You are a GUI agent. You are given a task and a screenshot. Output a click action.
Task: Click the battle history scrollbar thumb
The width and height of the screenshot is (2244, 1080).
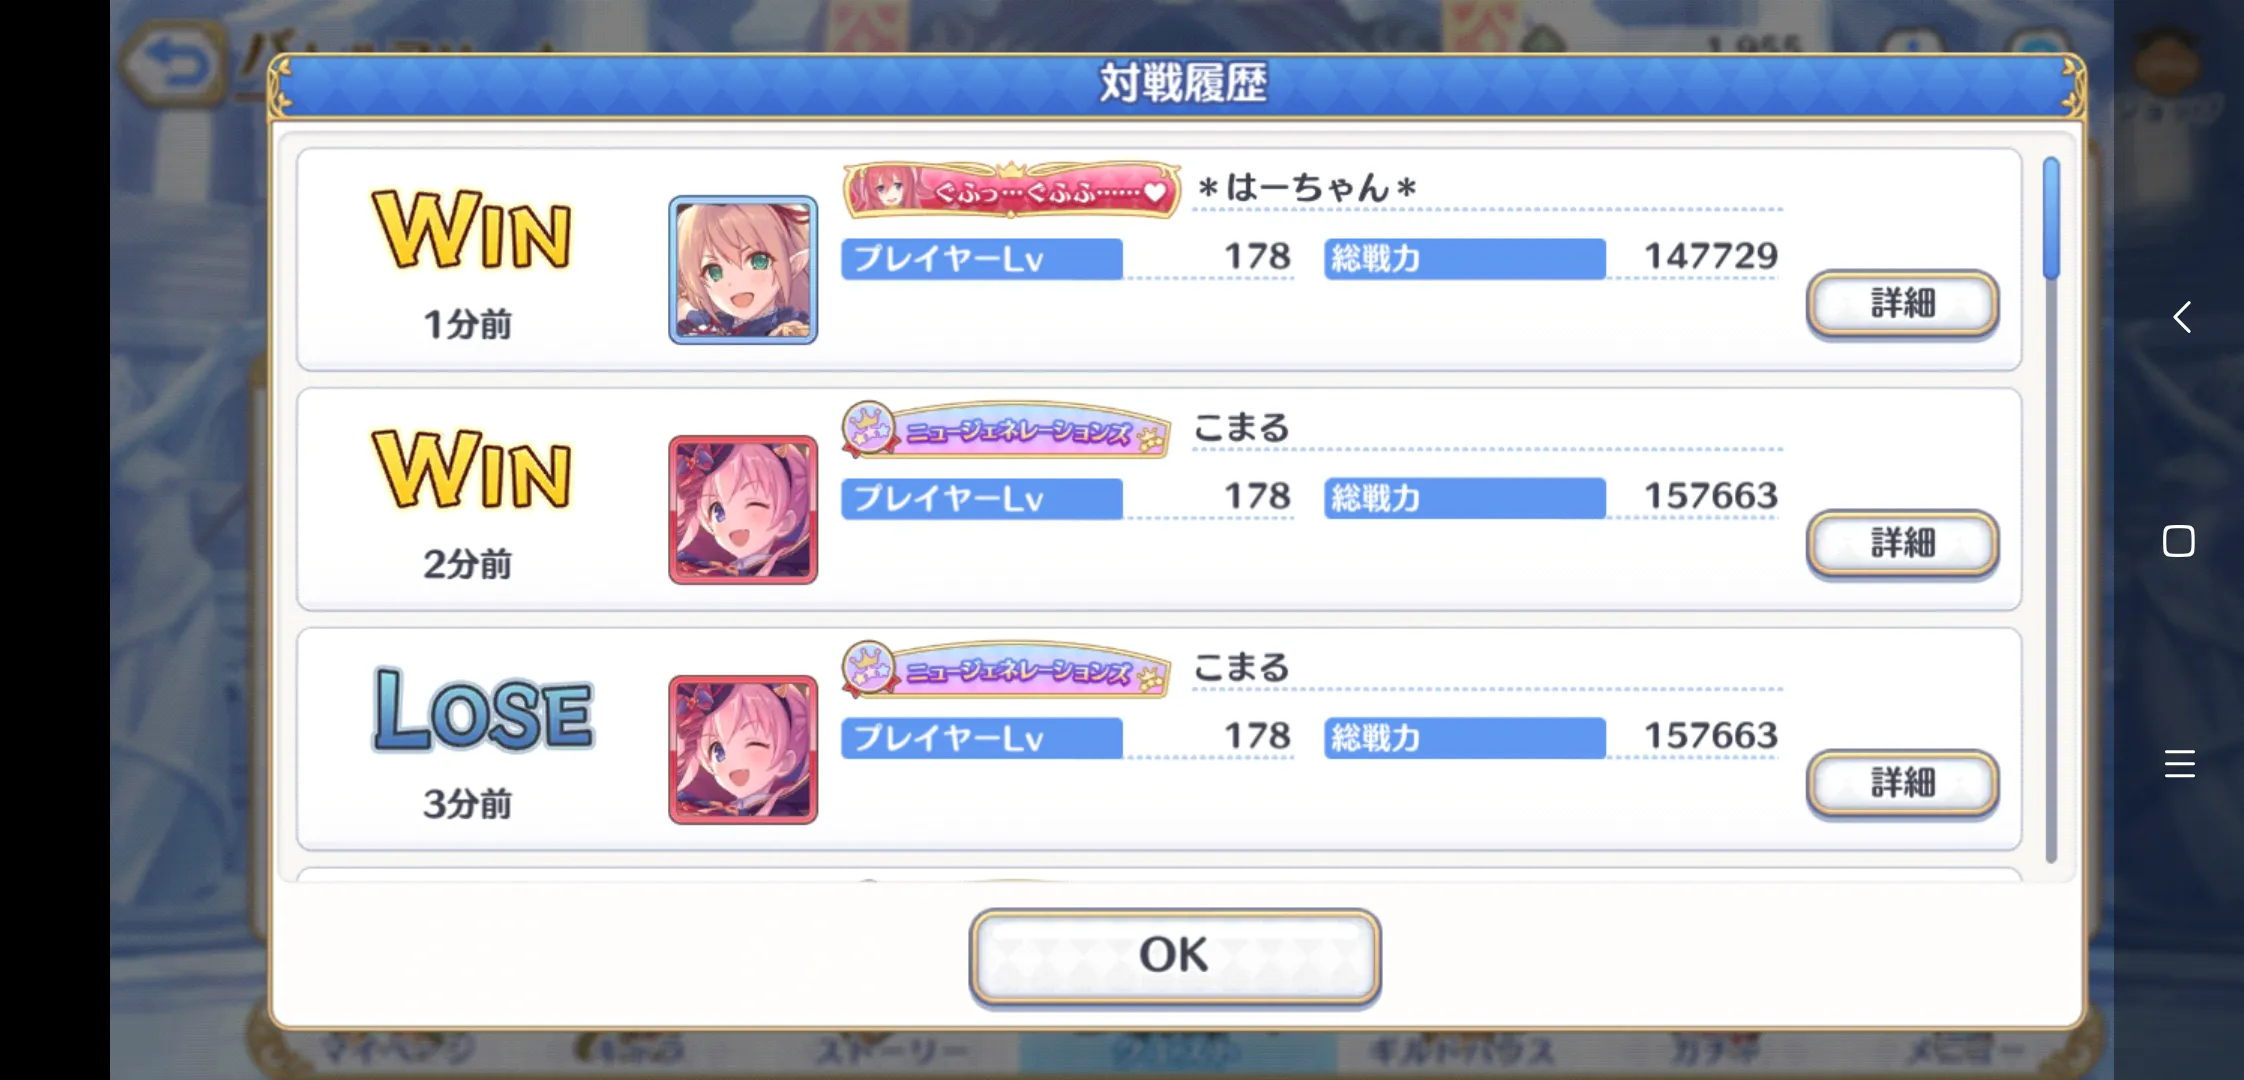point(2051,218)
